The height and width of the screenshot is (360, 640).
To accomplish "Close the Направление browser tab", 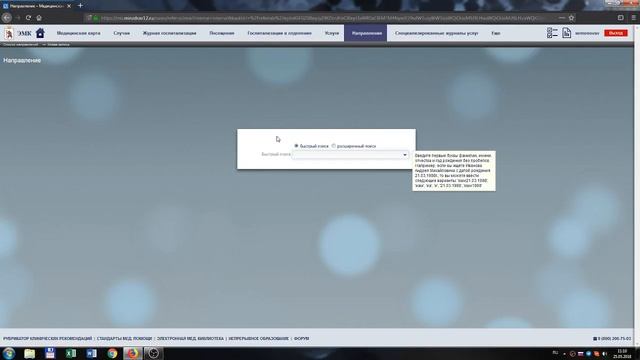I will pyautogui.click(x=69, y=6).
